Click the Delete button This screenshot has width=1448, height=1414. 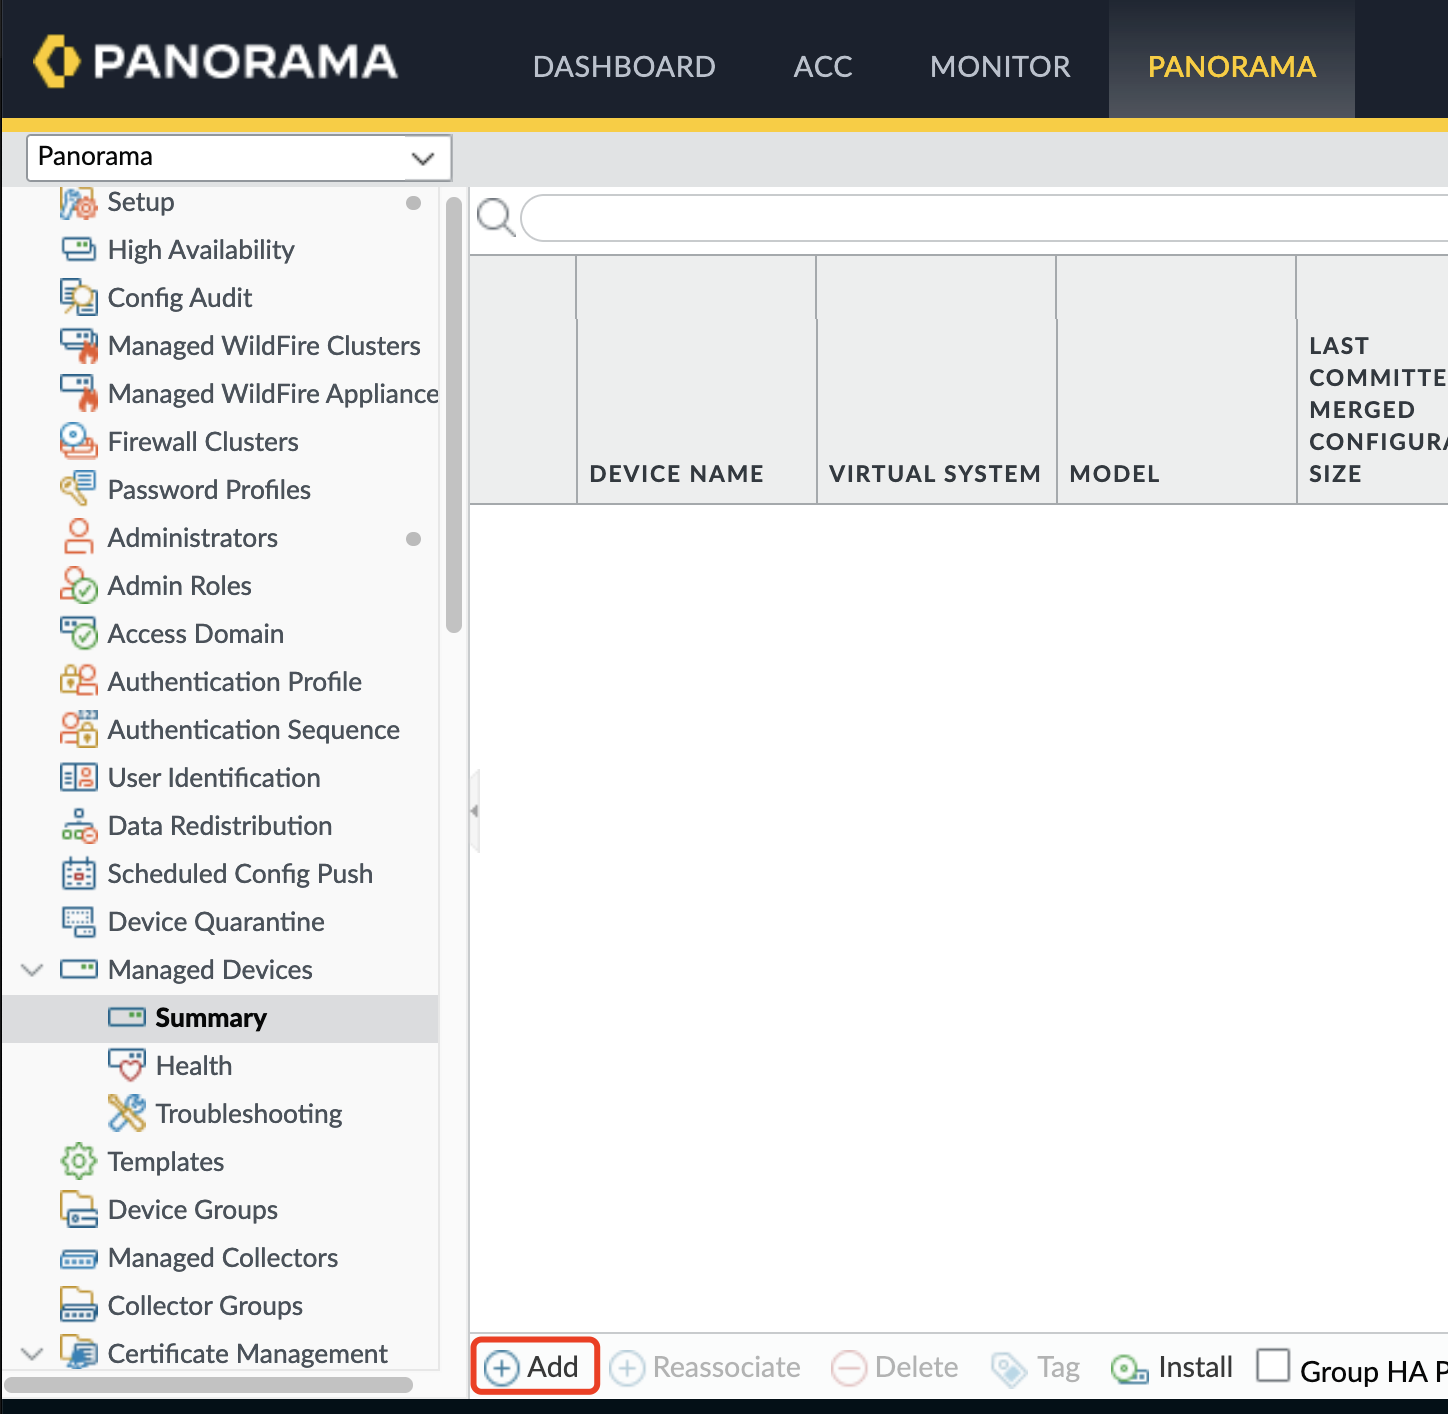[895, 1367]
